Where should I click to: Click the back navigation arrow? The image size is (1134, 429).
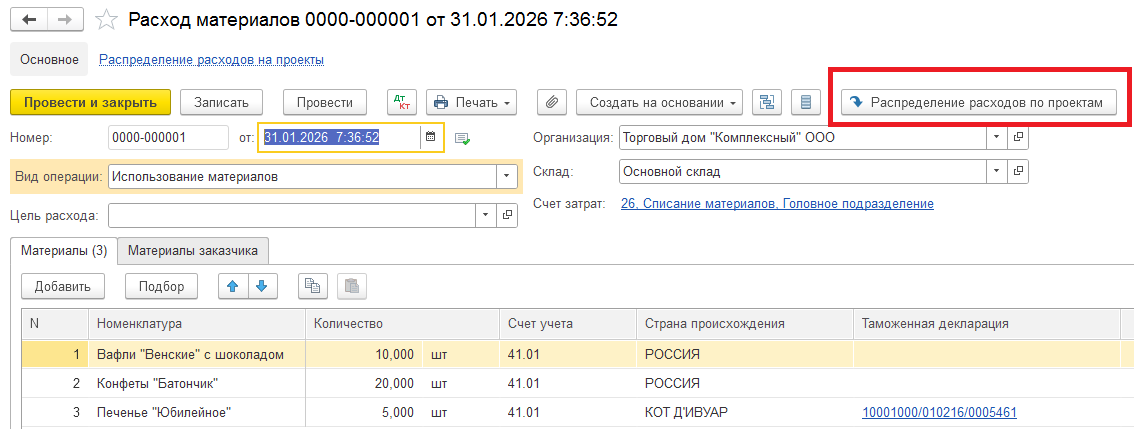(32, 20)
